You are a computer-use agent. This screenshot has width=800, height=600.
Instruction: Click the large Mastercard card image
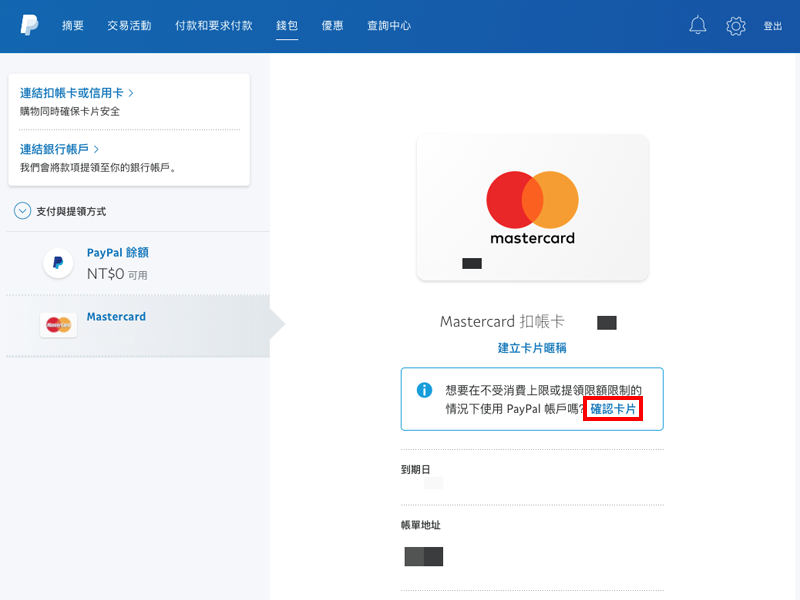(532, 207)
